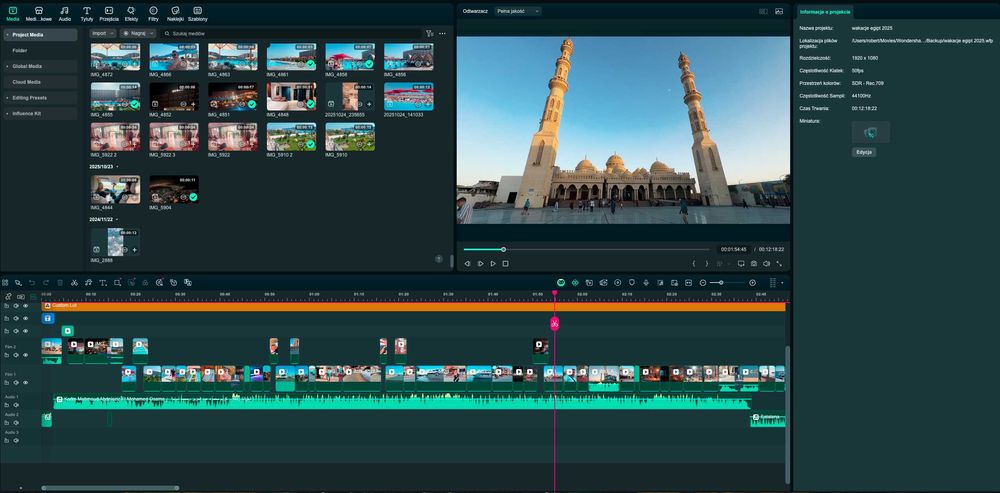Click the preview playback progress slider
This screenshot has height=493, width=1000.
click(x=586, y=249)
